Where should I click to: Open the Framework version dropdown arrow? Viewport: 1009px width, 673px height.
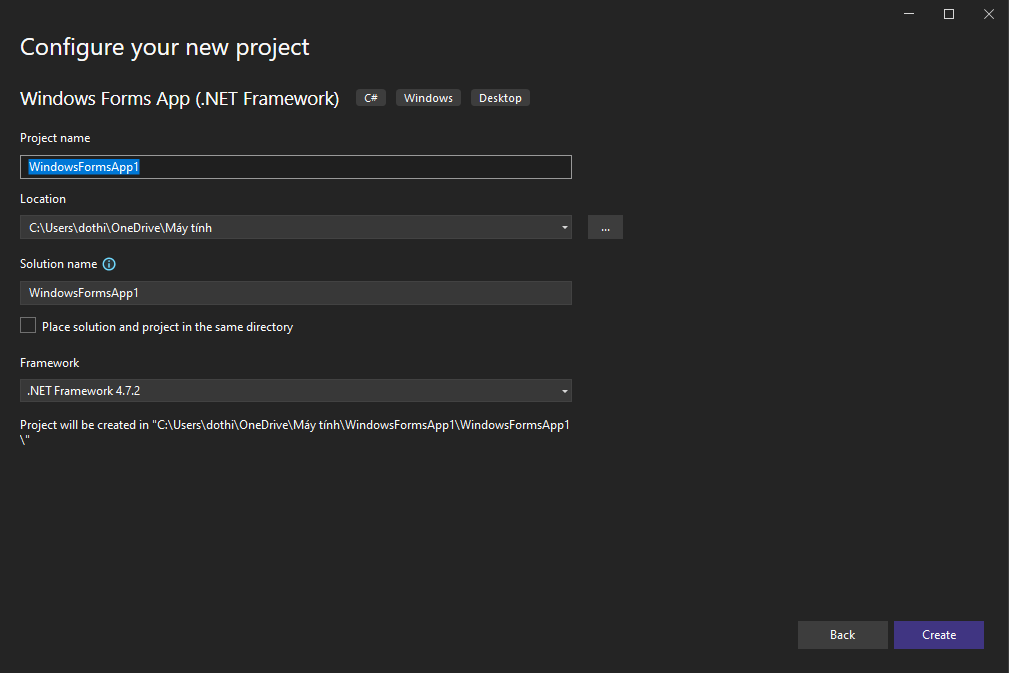click(x=564, y=391)
